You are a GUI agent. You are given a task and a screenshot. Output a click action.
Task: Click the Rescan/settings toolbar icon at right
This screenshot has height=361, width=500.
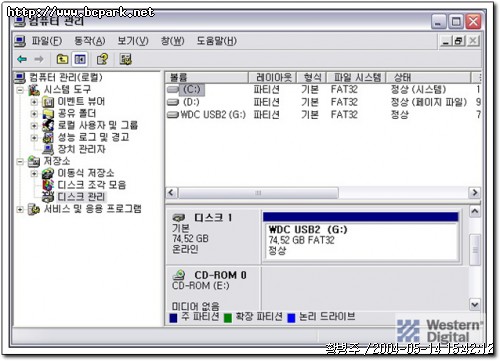126,59
